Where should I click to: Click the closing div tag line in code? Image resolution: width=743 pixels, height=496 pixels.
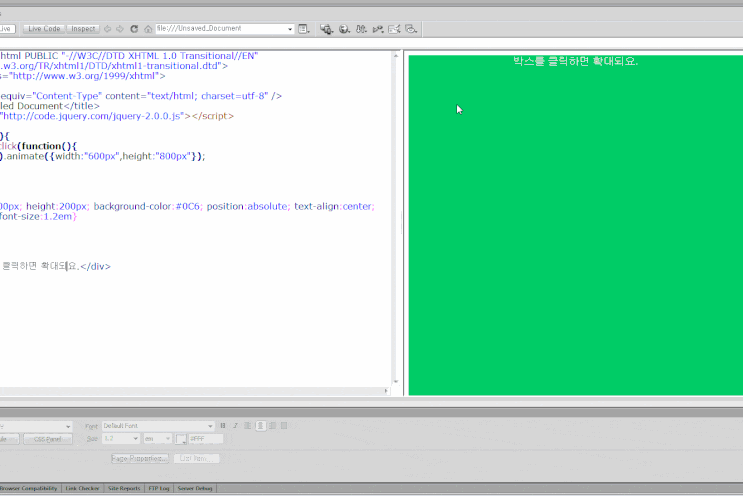[x=55, y=266]
